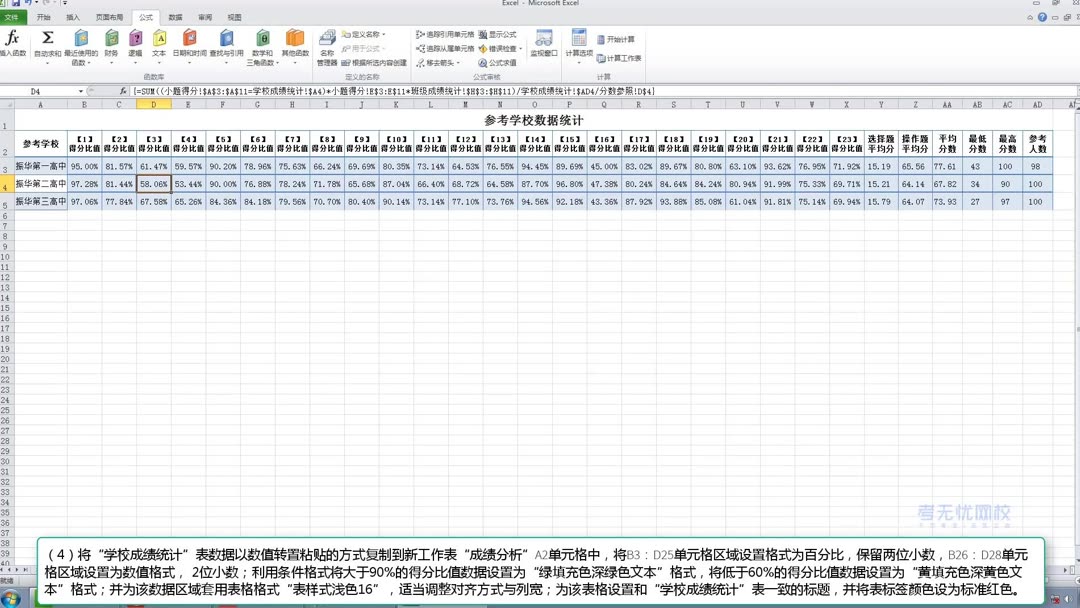The image size is (1080, 608).
Task: Click the Calculate Now button
Action: point(616,38)
